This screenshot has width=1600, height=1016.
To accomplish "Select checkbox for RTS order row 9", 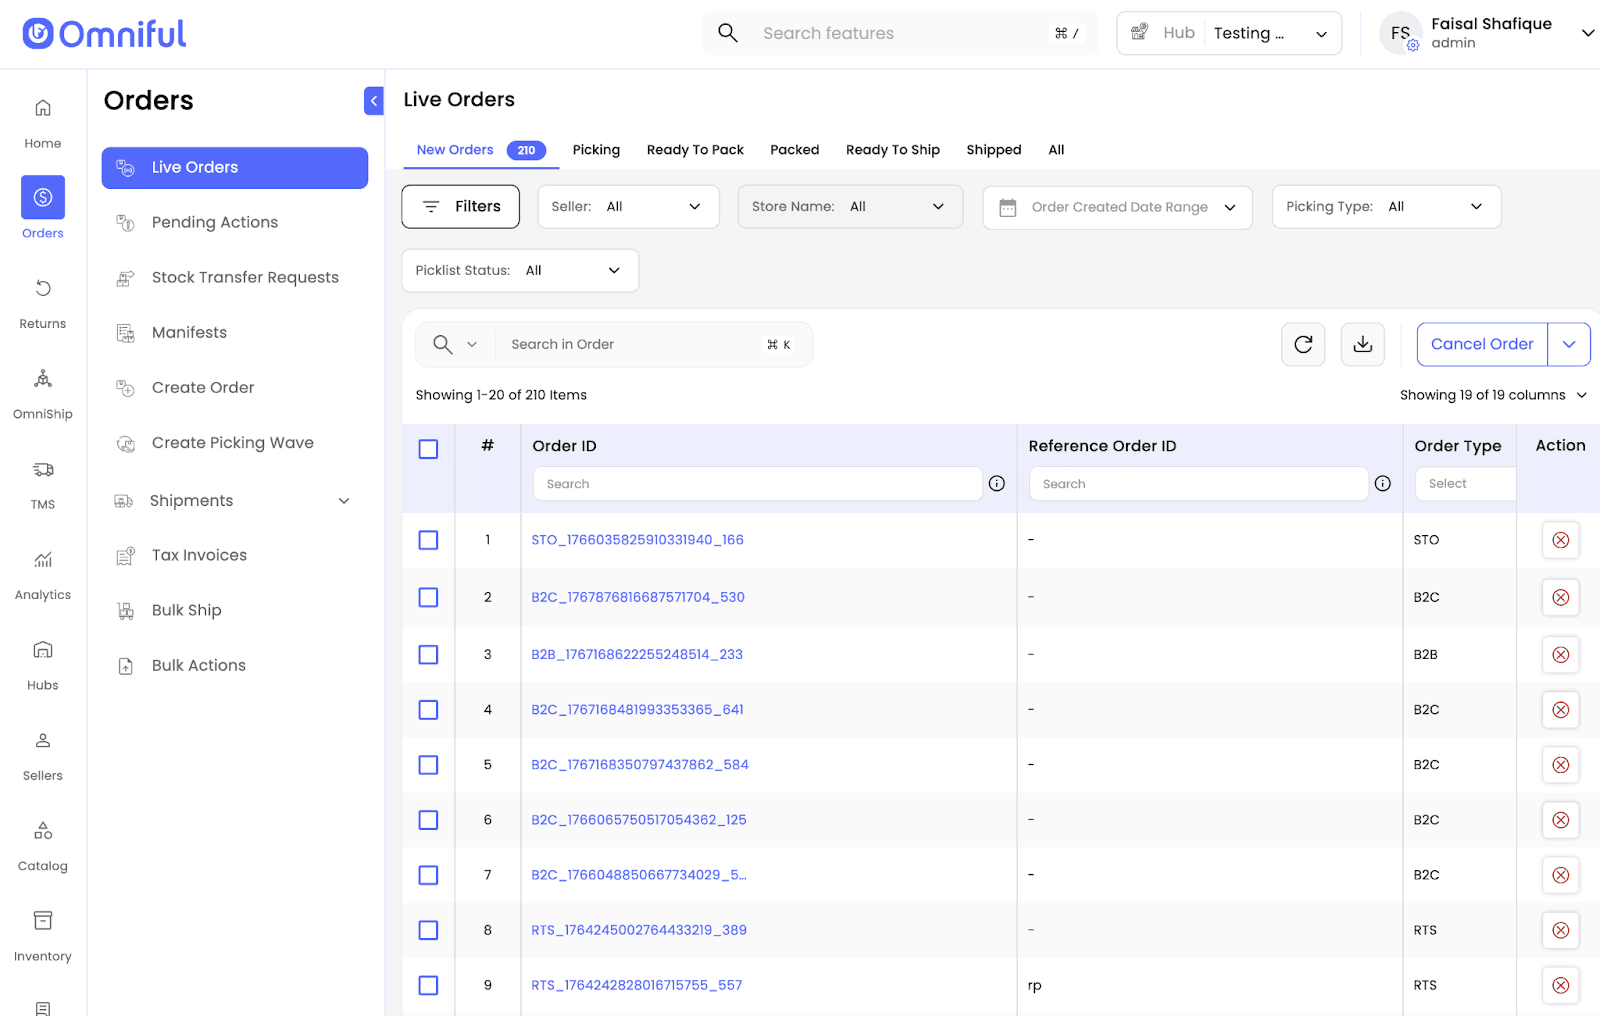I will pyautogui.click(x=428, y=986).
